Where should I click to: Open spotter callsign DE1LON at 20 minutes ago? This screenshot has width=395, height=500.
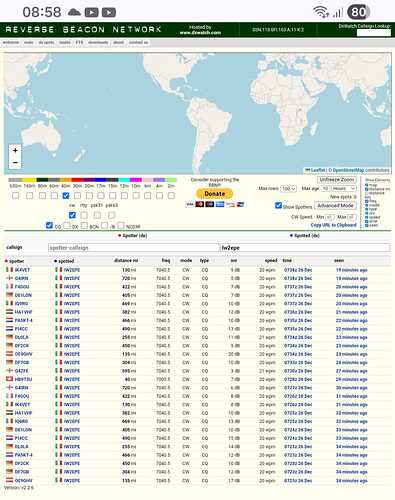point(23,295)
